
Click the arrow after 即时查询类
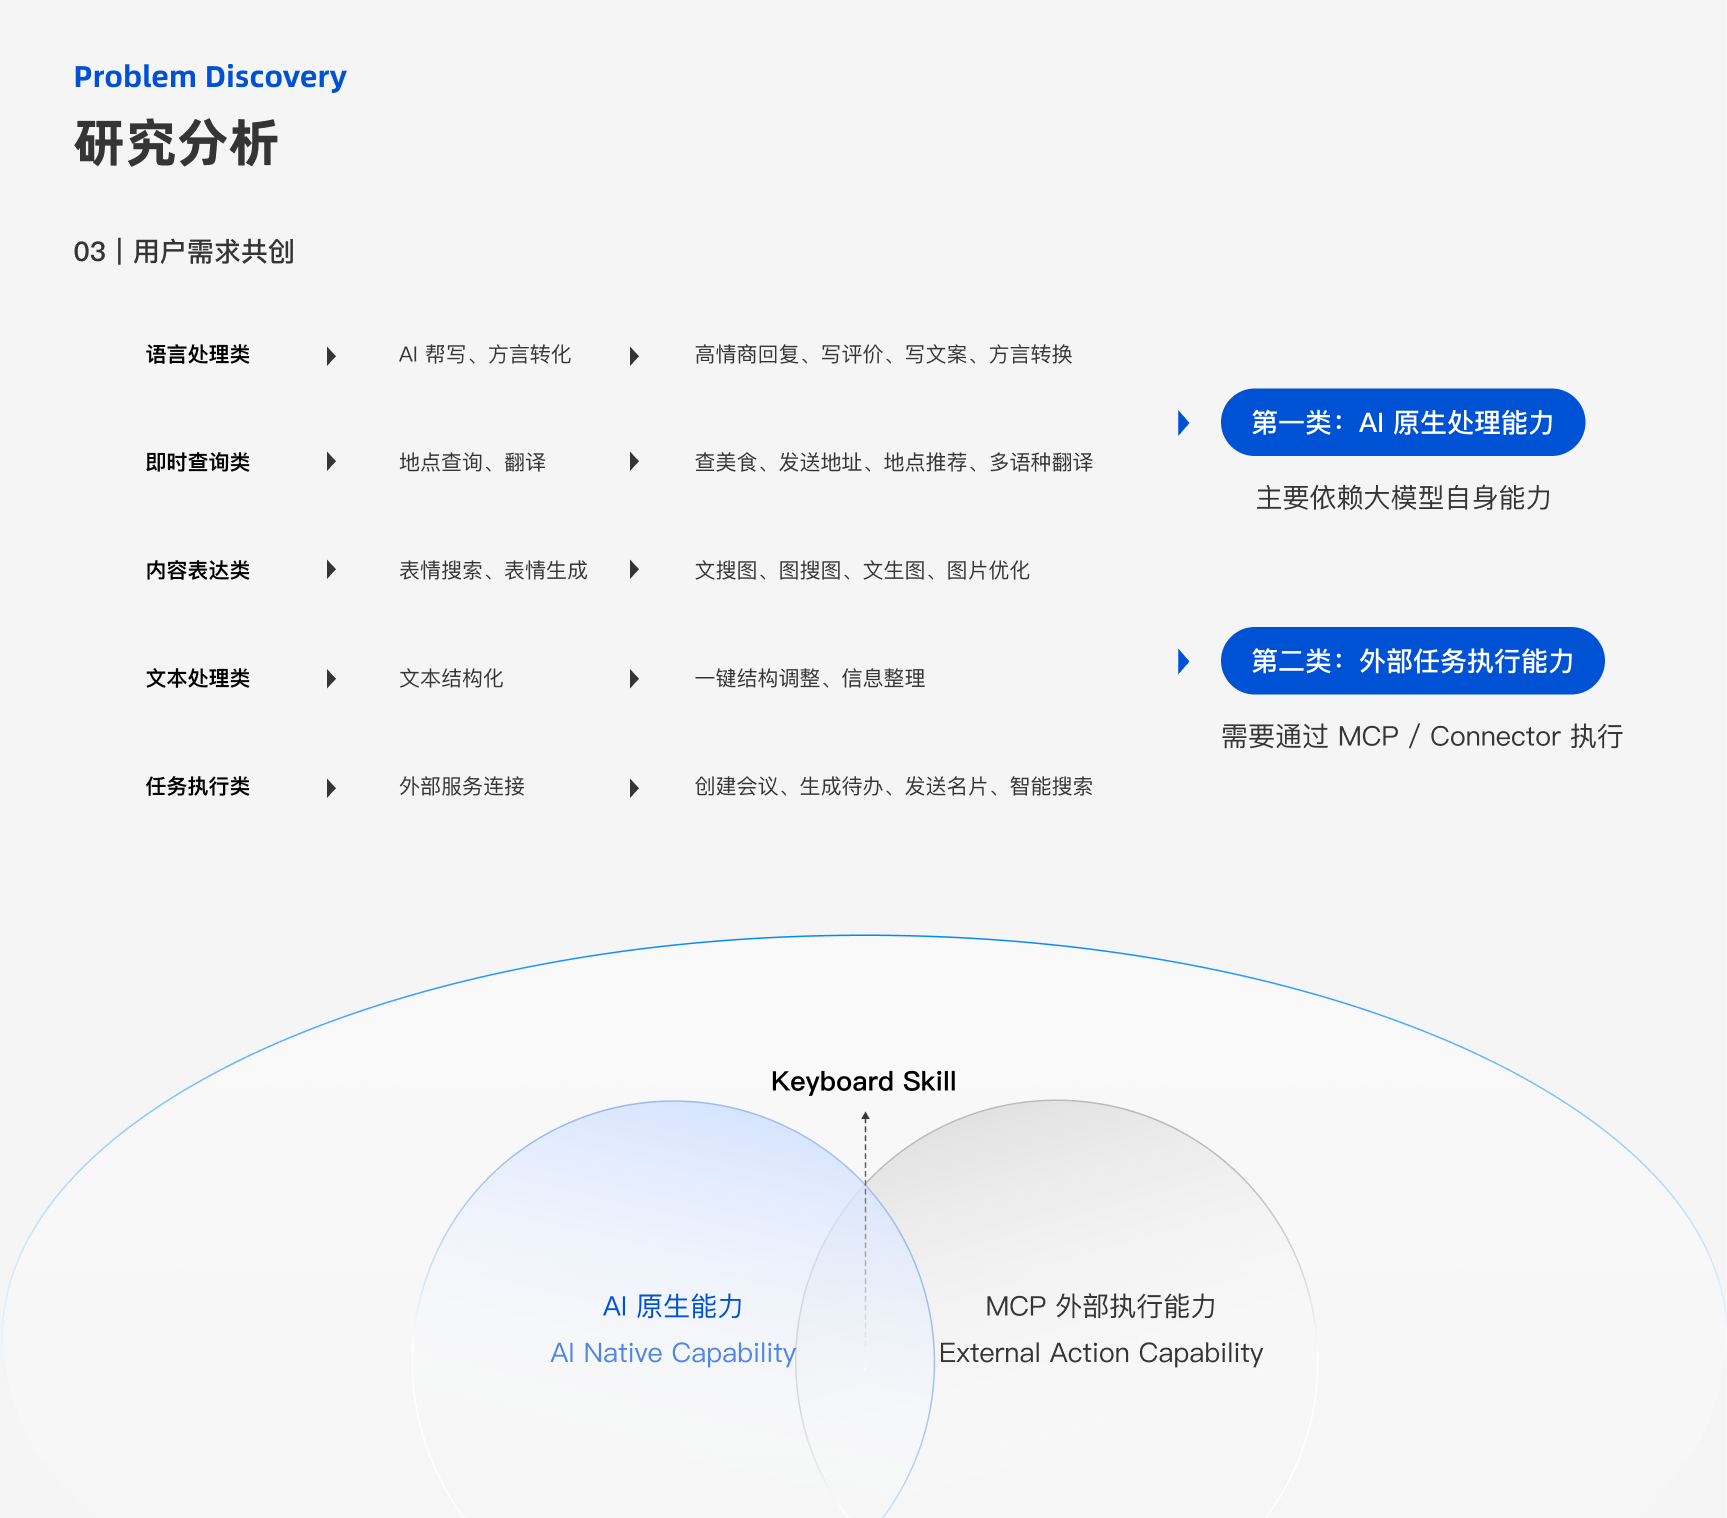click(331, 461)
